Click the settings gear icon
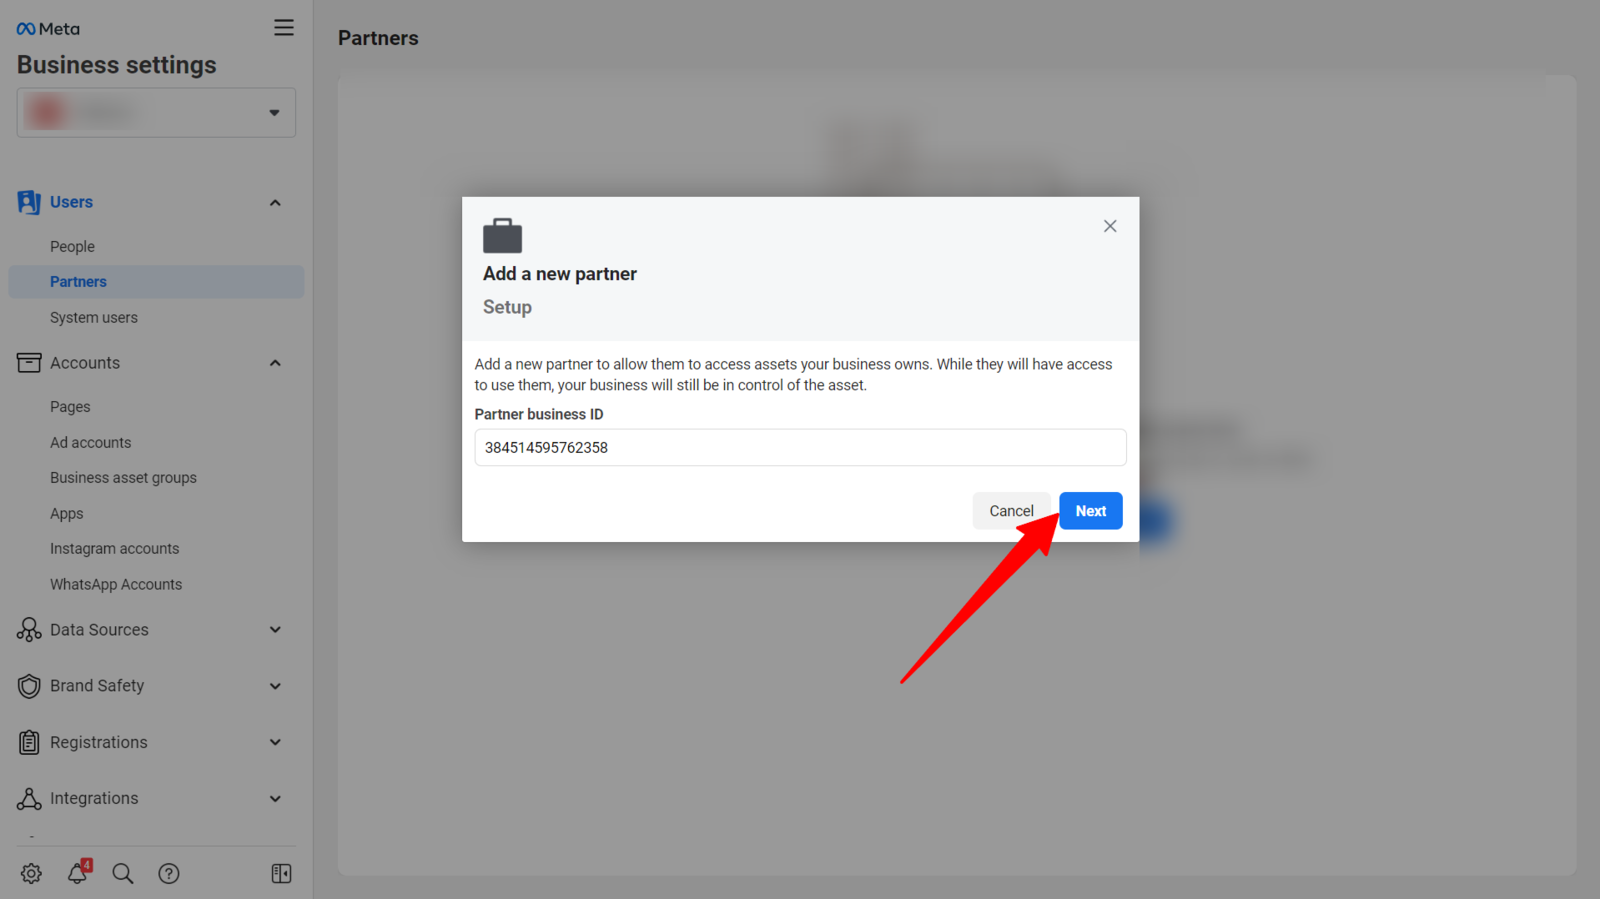Screen dimensions: 1600x899 31,873
